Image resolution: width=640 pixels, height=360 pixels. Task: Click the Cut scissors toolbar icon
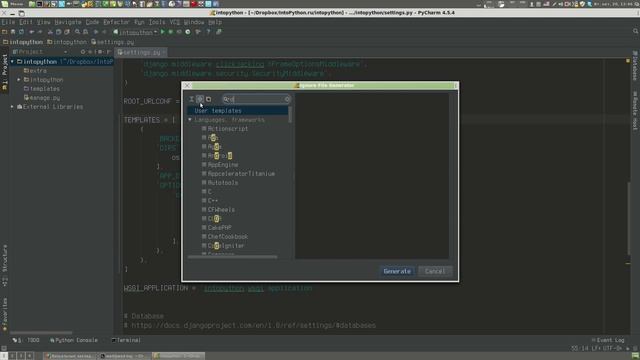(50, 32)
